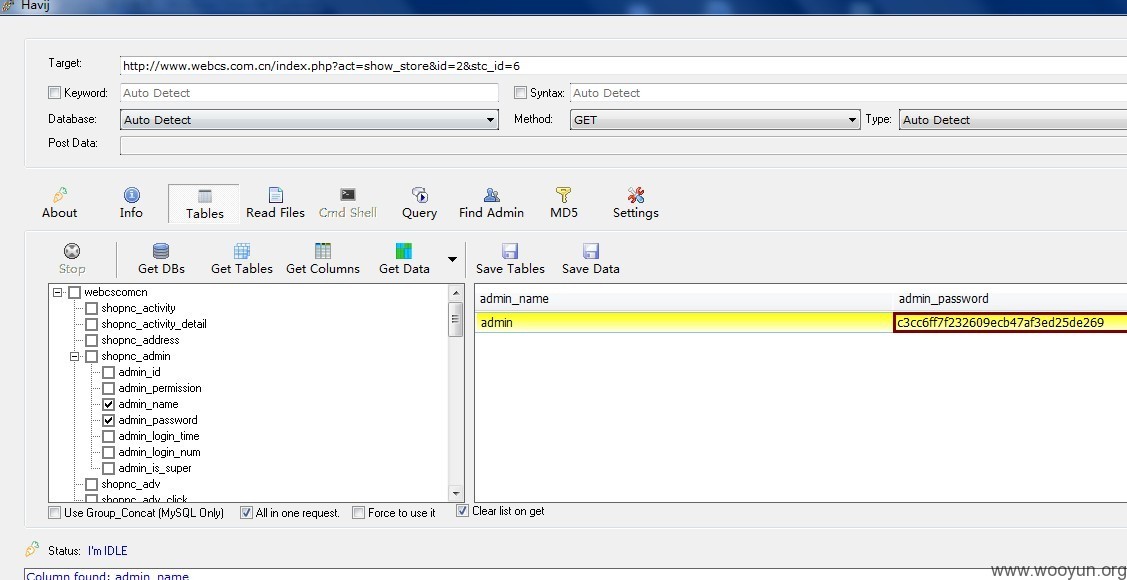
Task: Check the shopnc_activity_detail checkbox
Action: pyautogui.click(x=91, y=324)
